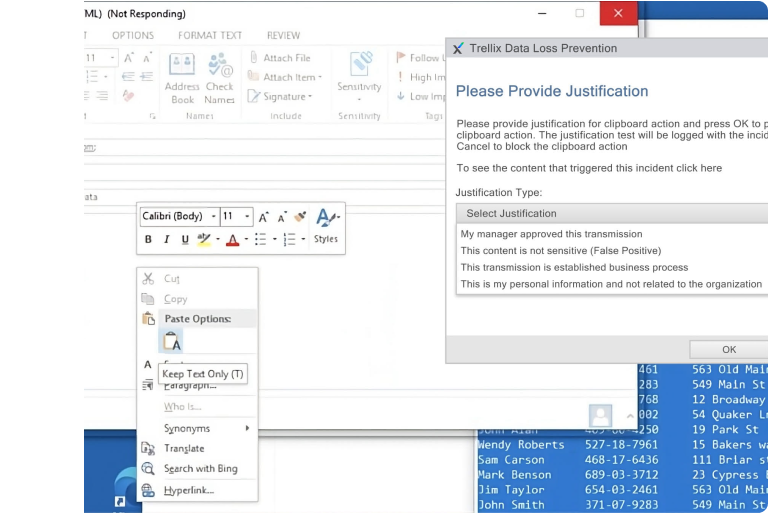Click OK in the Trellix dialog
The height and width of the screenshot is (513, 768).
[729, 349]
